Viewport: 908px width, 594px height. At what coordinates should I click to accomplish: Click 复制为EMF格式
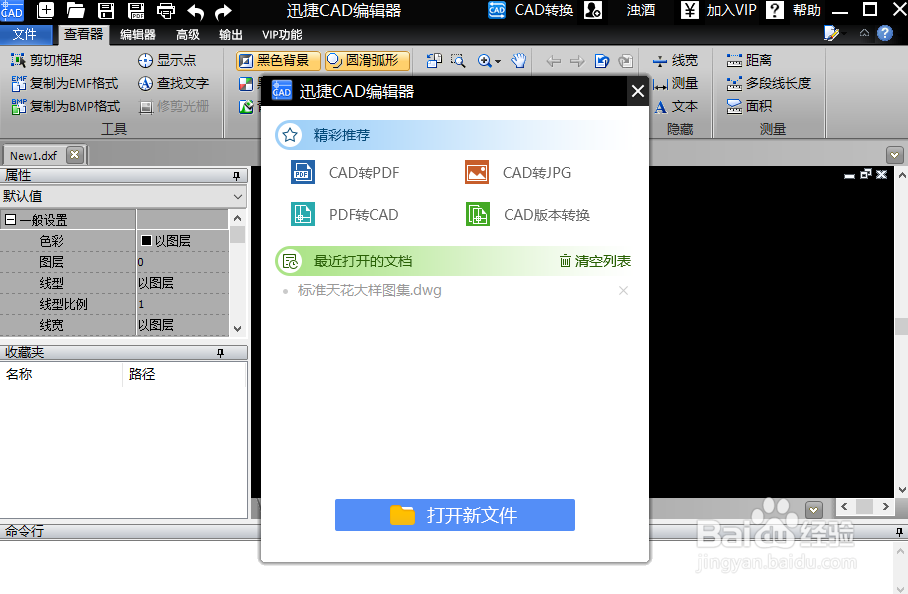coord(65,83)
